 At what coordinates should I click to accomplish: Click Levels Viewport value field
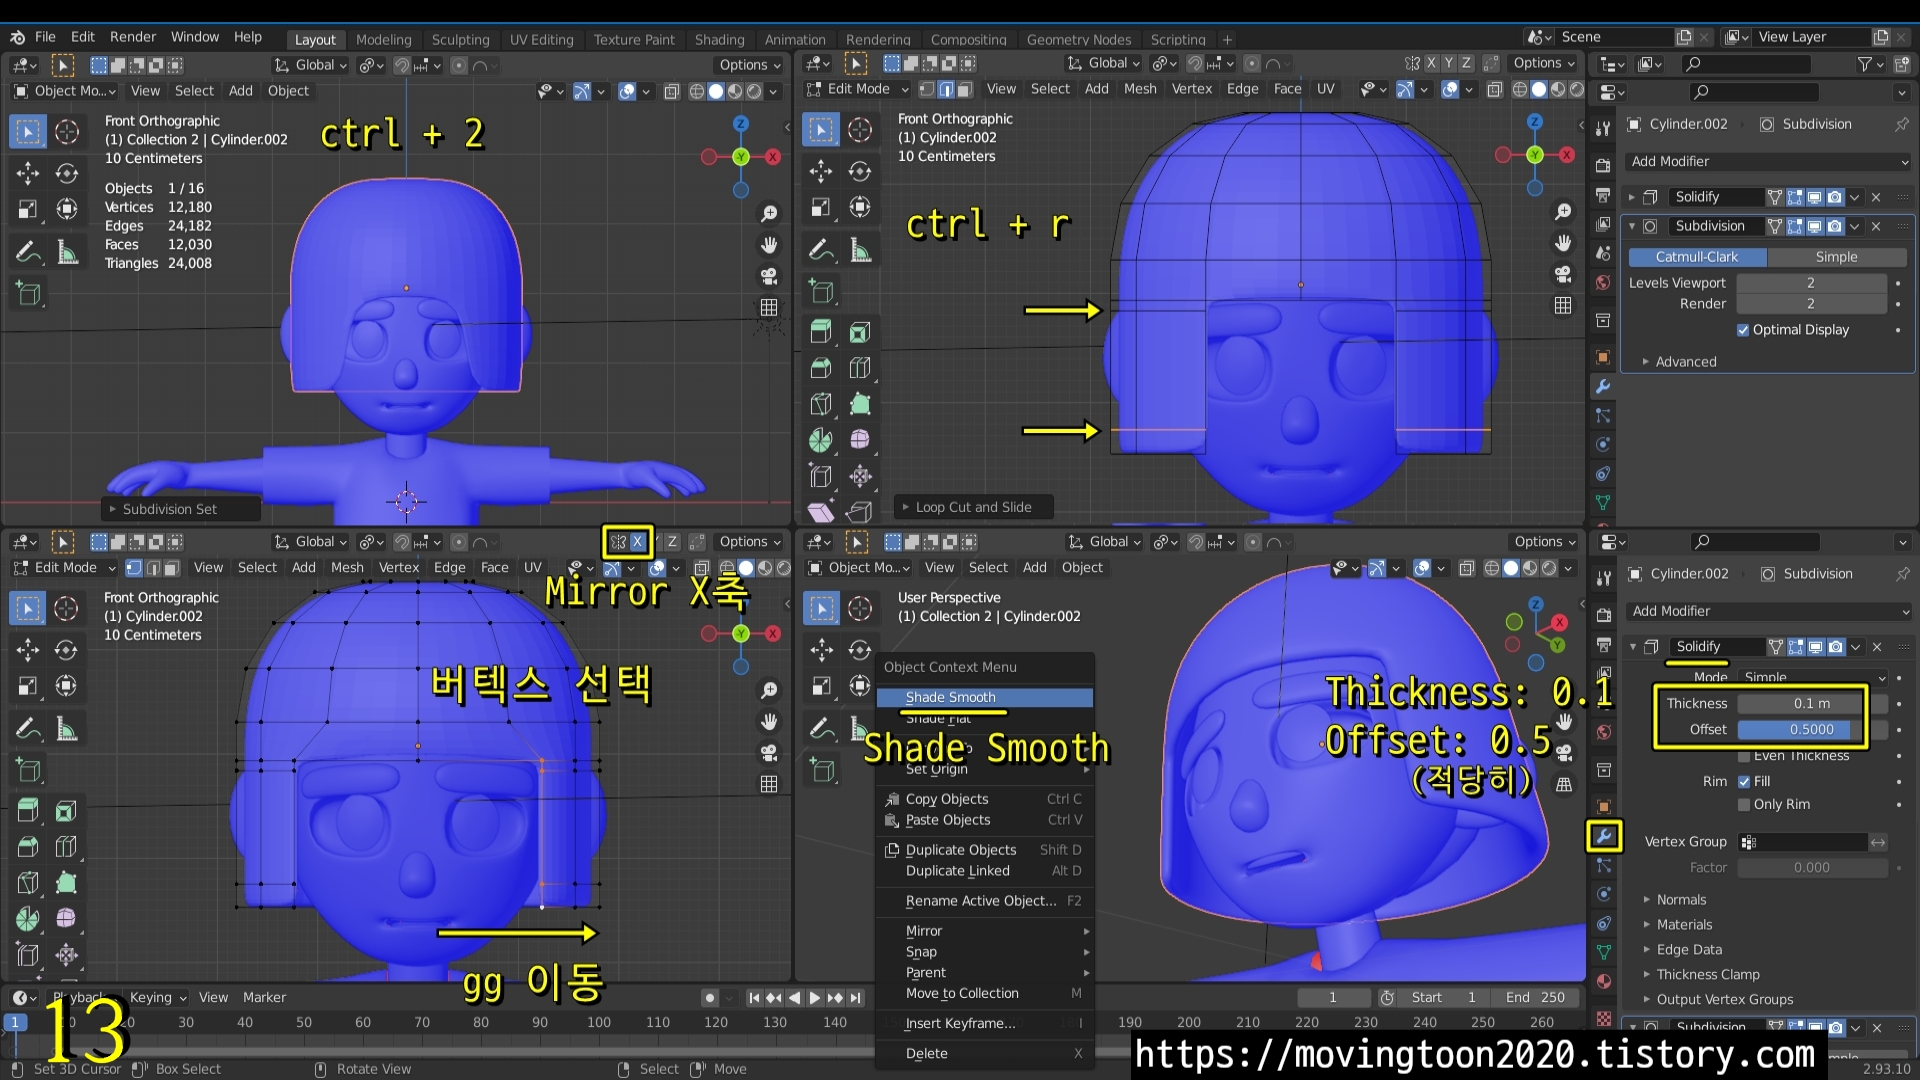pos(1811,283)
